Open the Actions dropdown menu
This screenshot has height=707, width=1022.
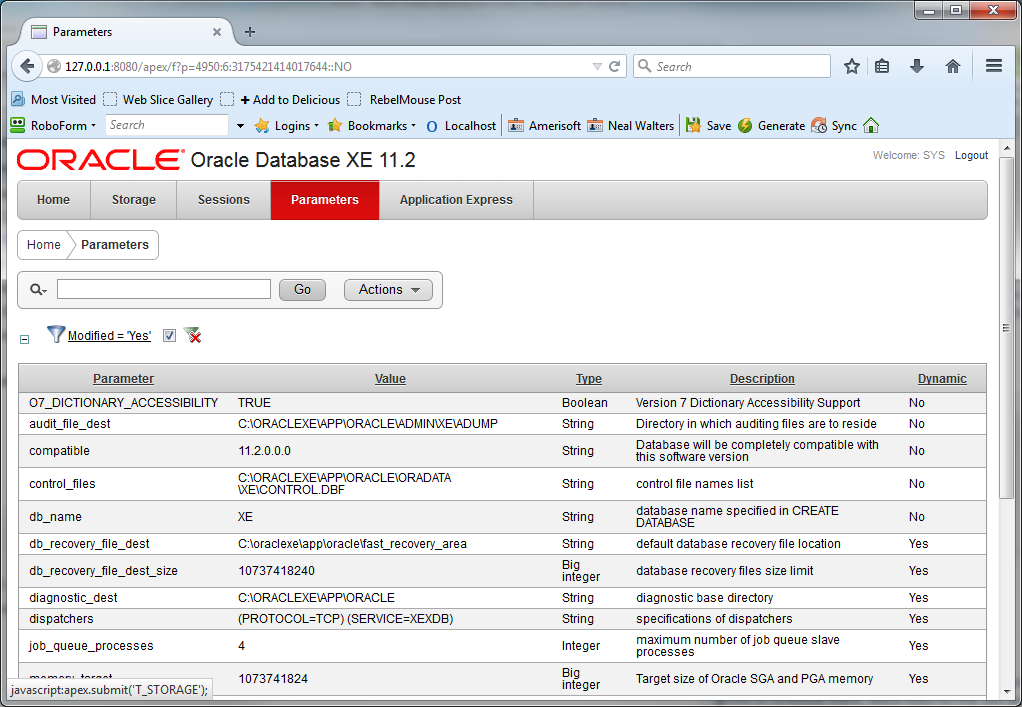[x=388, y=289]
